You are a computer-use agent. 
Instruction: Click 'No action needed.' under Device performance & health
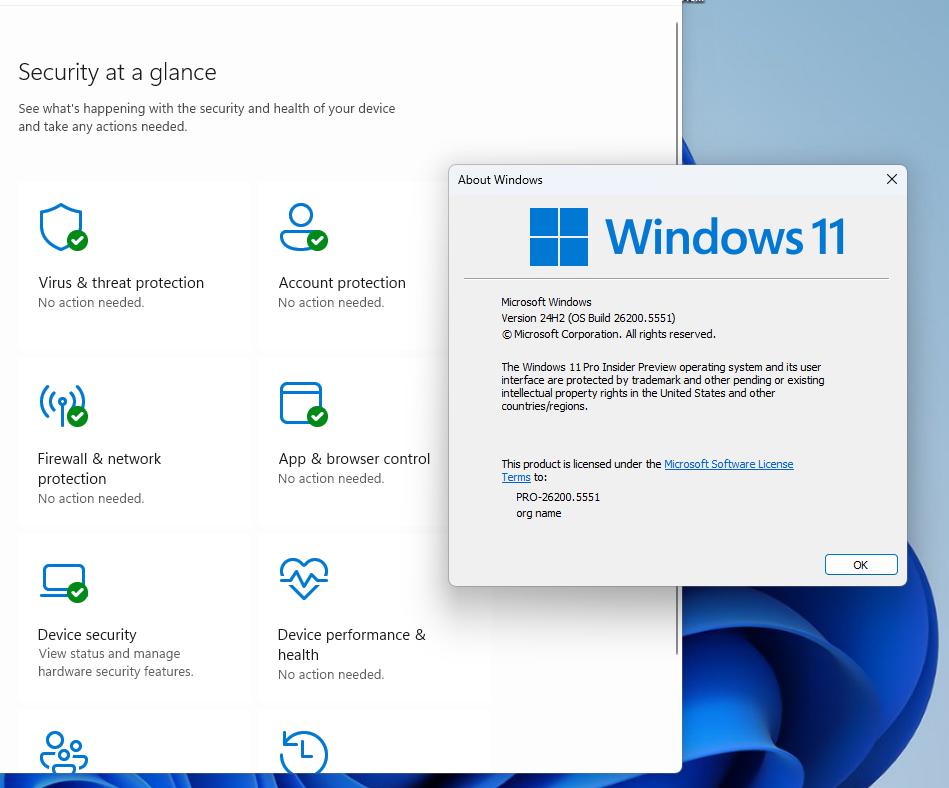pyautogui.click(x=331, y=675)
